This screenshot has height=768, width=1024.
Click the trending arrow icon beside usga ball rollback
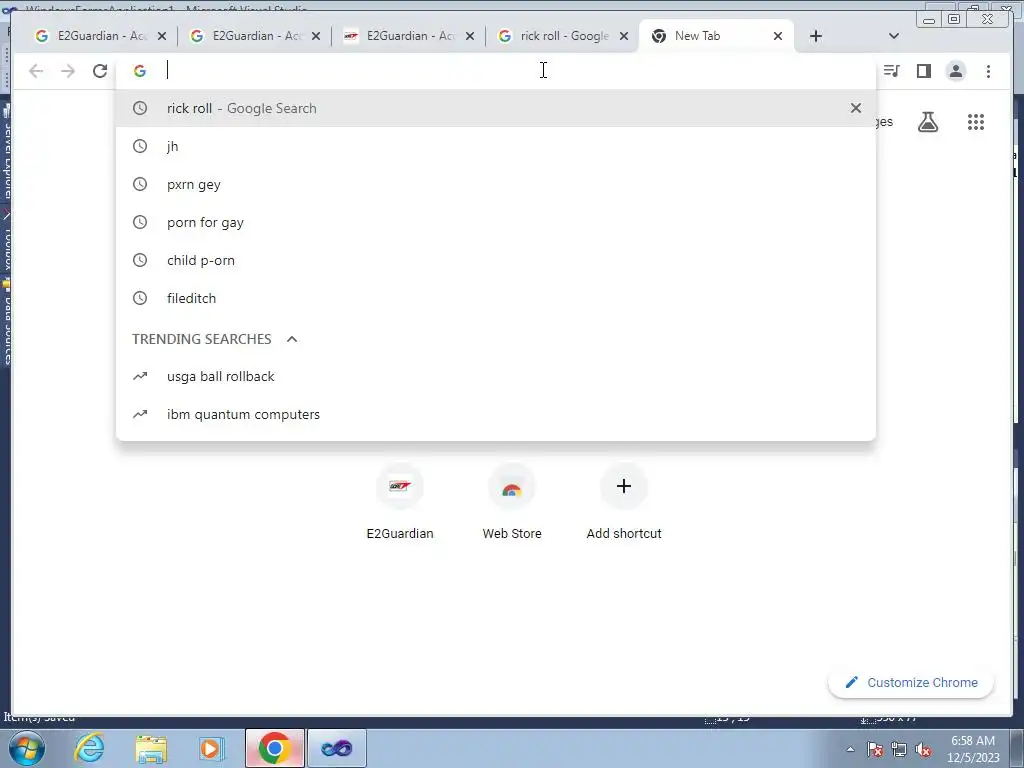[x=140, y=376]
